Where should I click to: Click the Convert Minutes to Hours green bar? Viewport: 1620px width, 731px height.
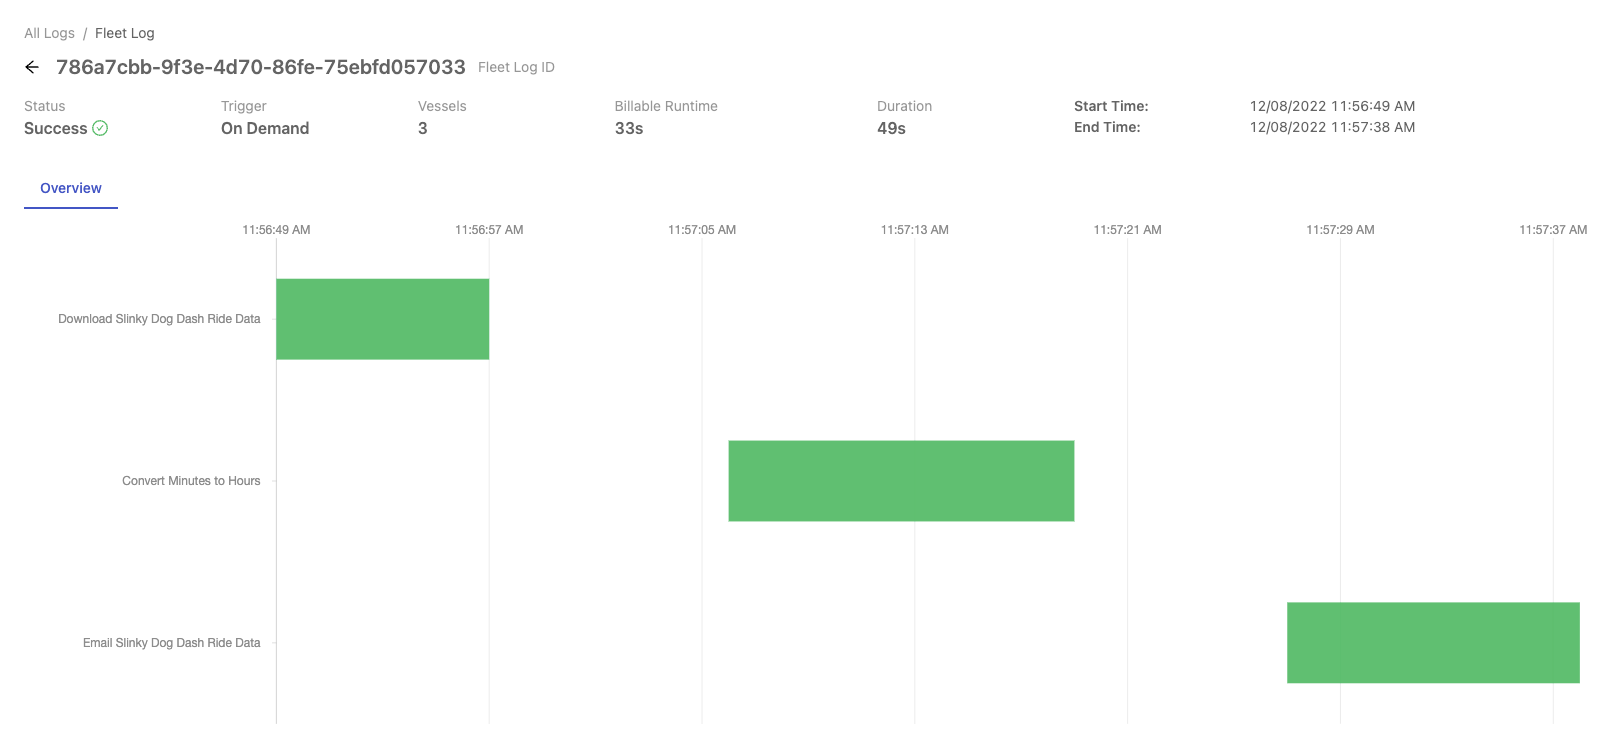[x=901, y=481]
